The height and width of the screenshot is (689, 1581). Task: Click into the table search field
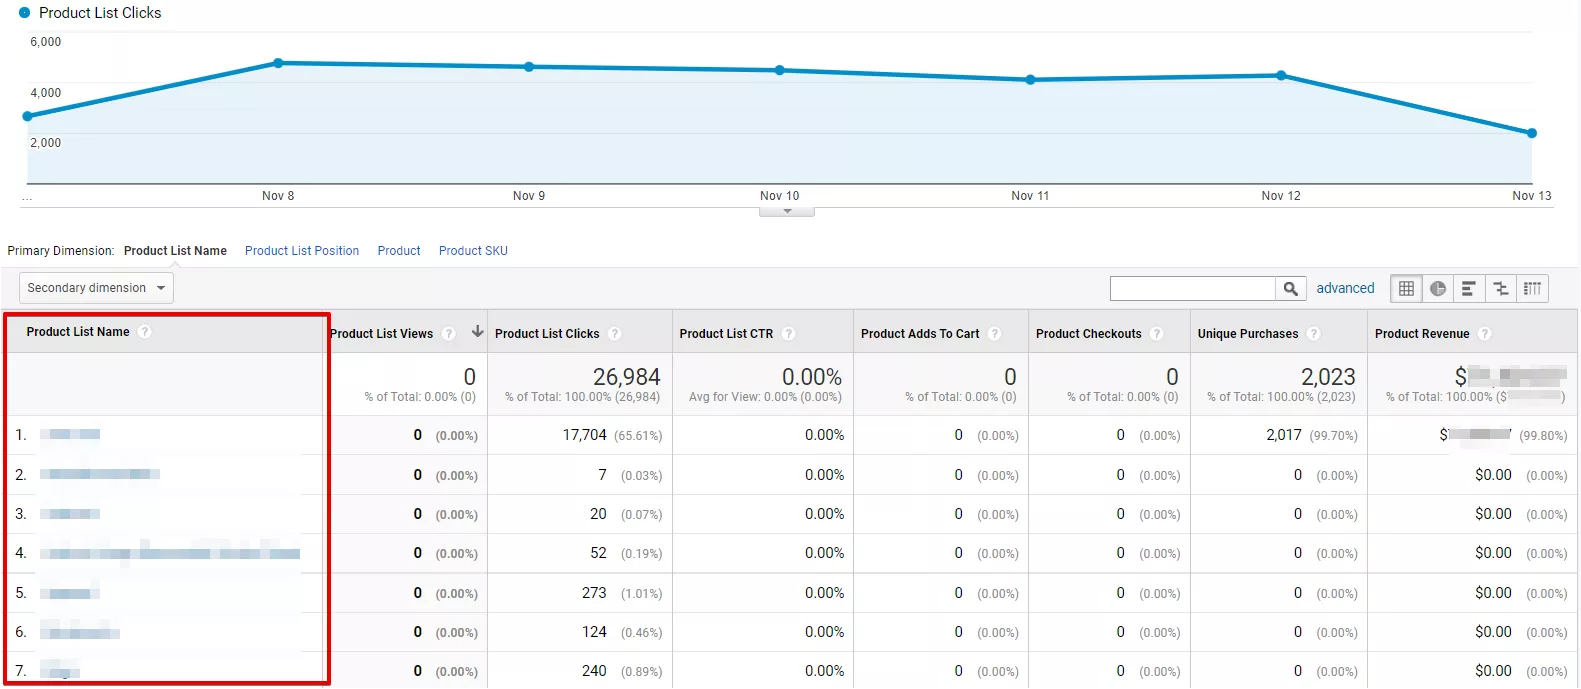click(1193, 289)
